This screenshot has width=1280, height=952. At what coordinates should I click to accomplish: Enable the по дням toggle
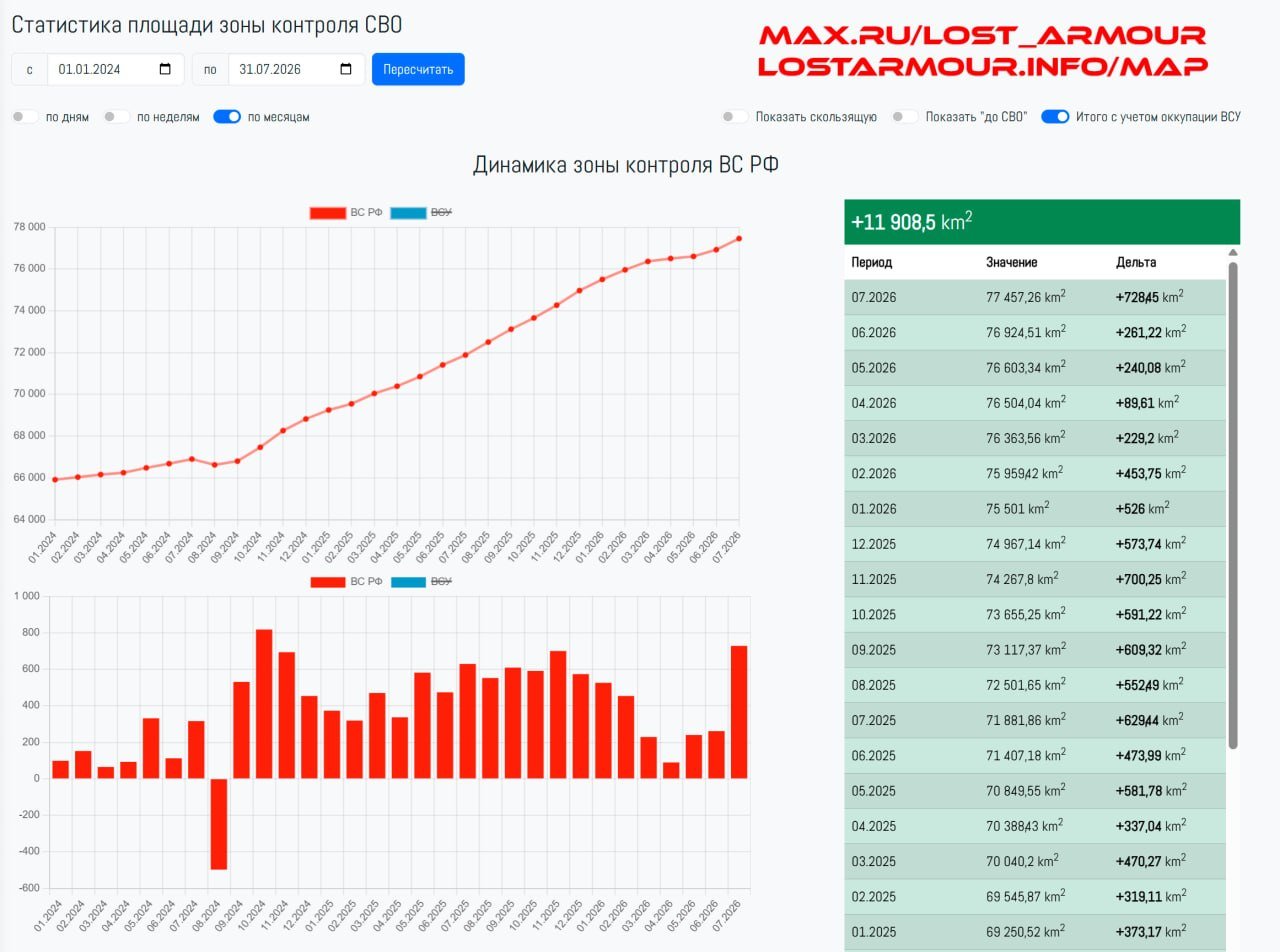(x=25, y=117)
